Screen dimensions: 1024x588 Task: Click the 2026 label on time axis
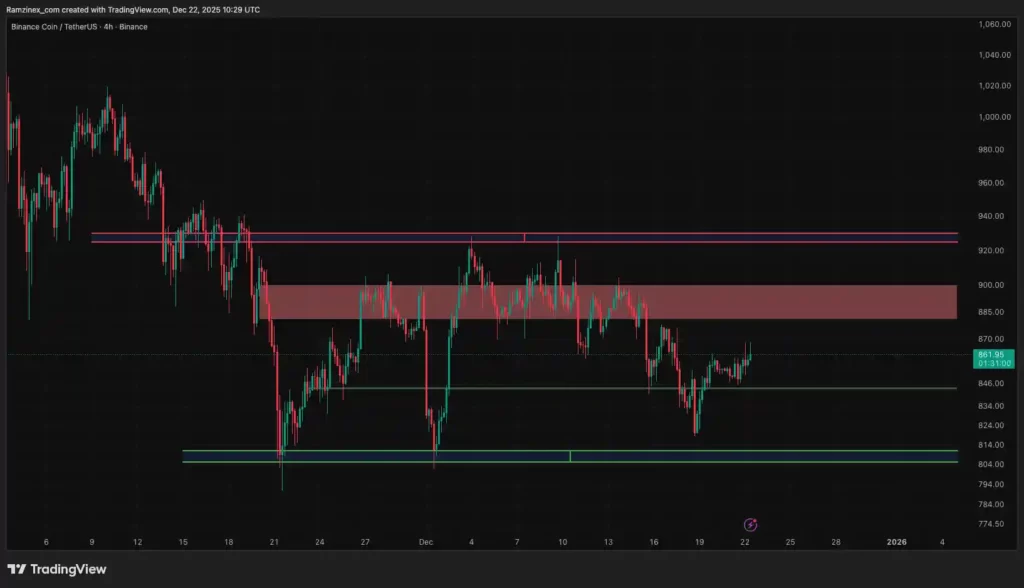[897, 542]
